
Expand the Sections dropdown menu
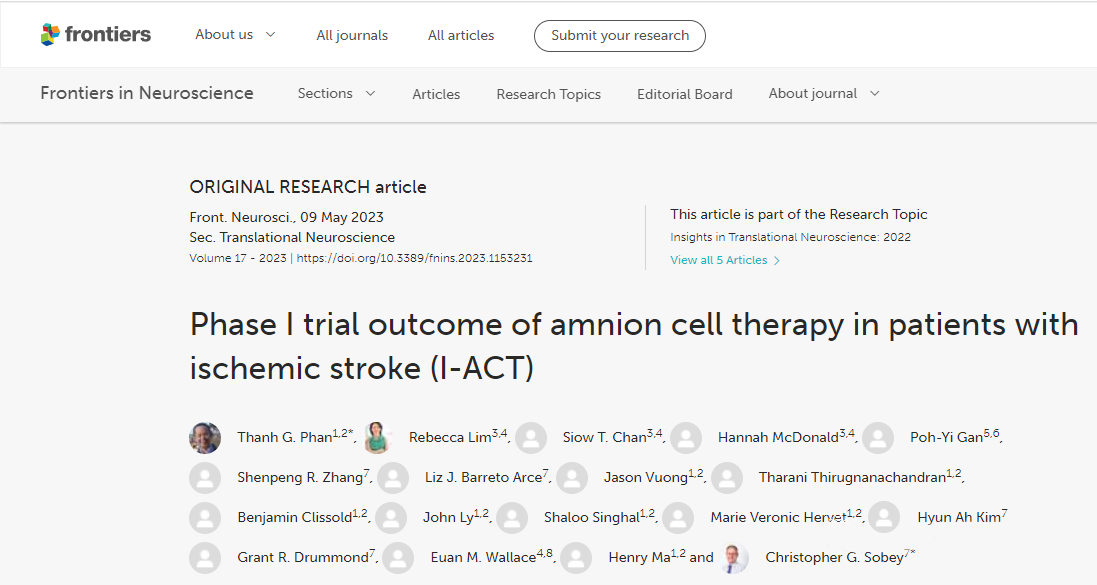coord(336,94)
